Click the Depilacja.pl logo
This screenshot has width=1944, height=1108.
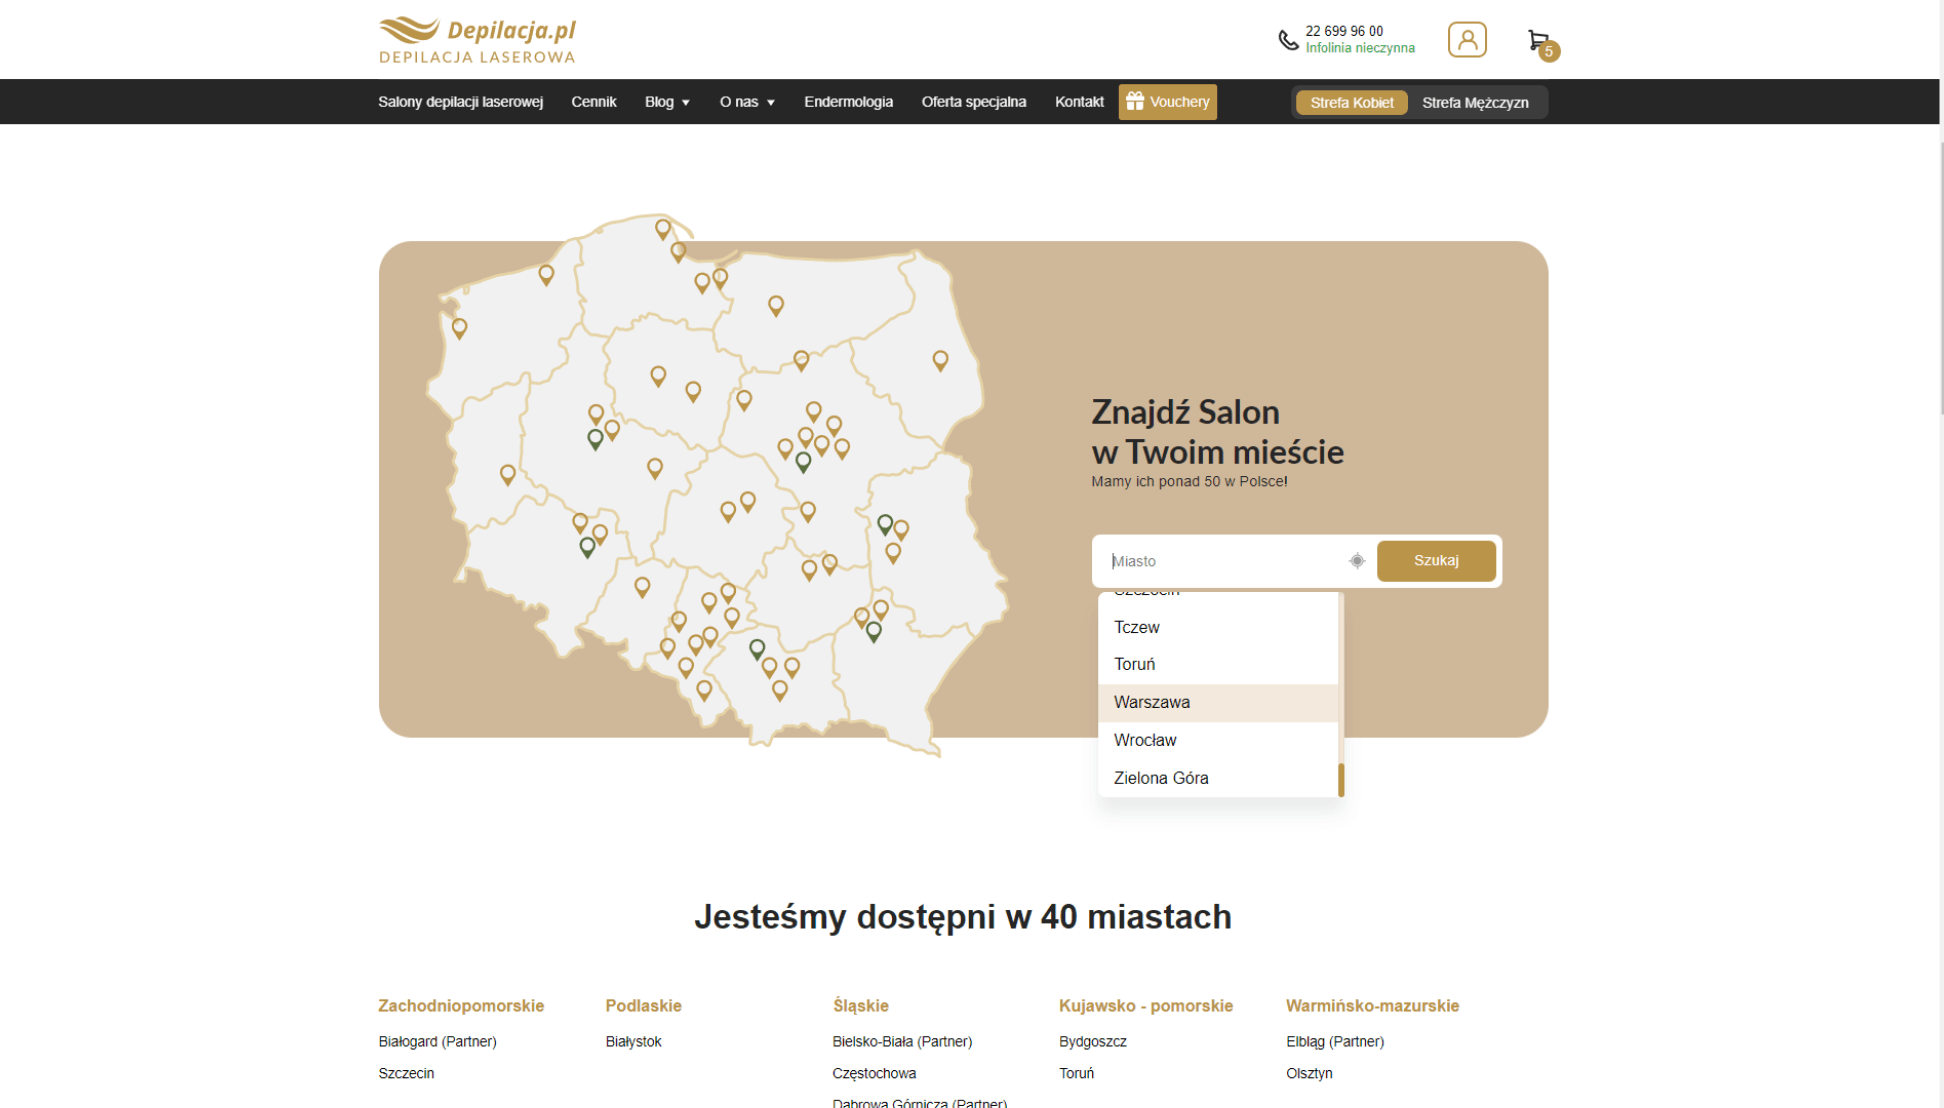477,40
